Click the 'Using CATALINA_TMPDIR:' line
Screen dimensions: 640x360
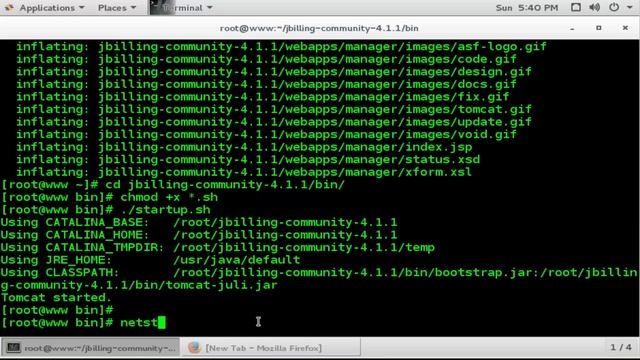[218, 247]
